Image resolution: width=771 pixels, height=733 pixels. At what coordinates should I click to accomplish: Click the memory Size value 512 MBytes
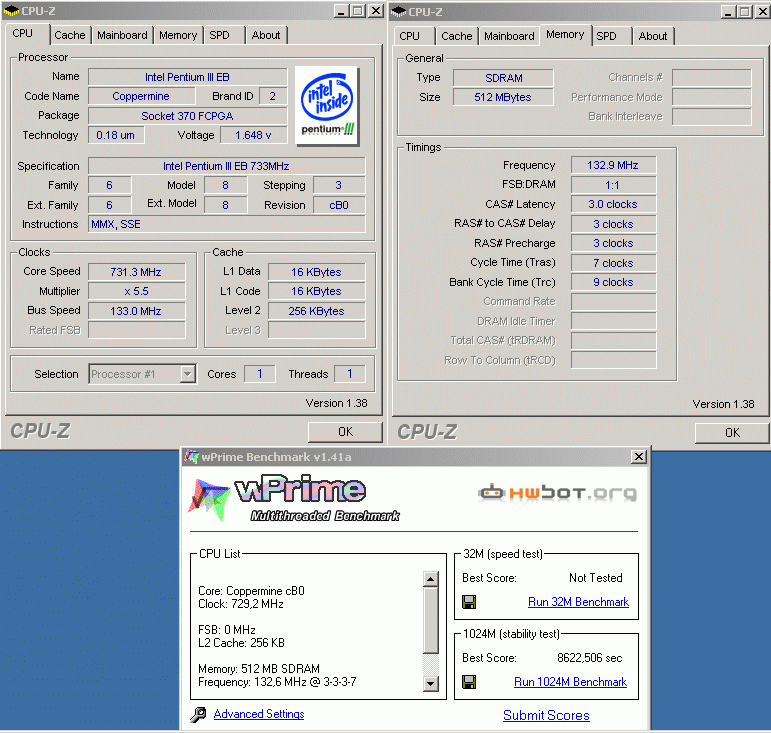click(x=504, y=97)
